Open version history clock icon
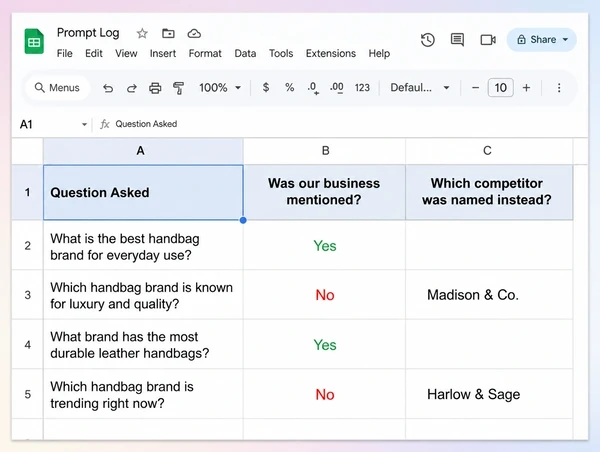 (x=427, y=40)
